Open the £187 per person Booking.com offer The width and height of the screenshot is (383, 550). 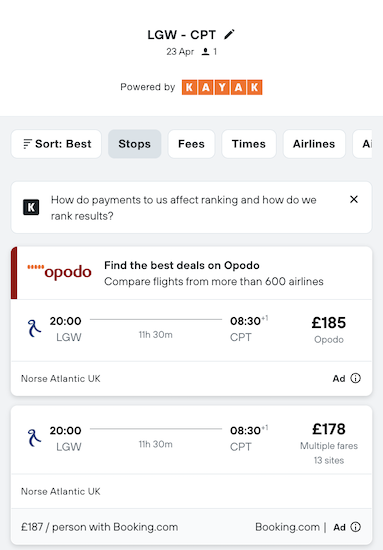point(100,527)
